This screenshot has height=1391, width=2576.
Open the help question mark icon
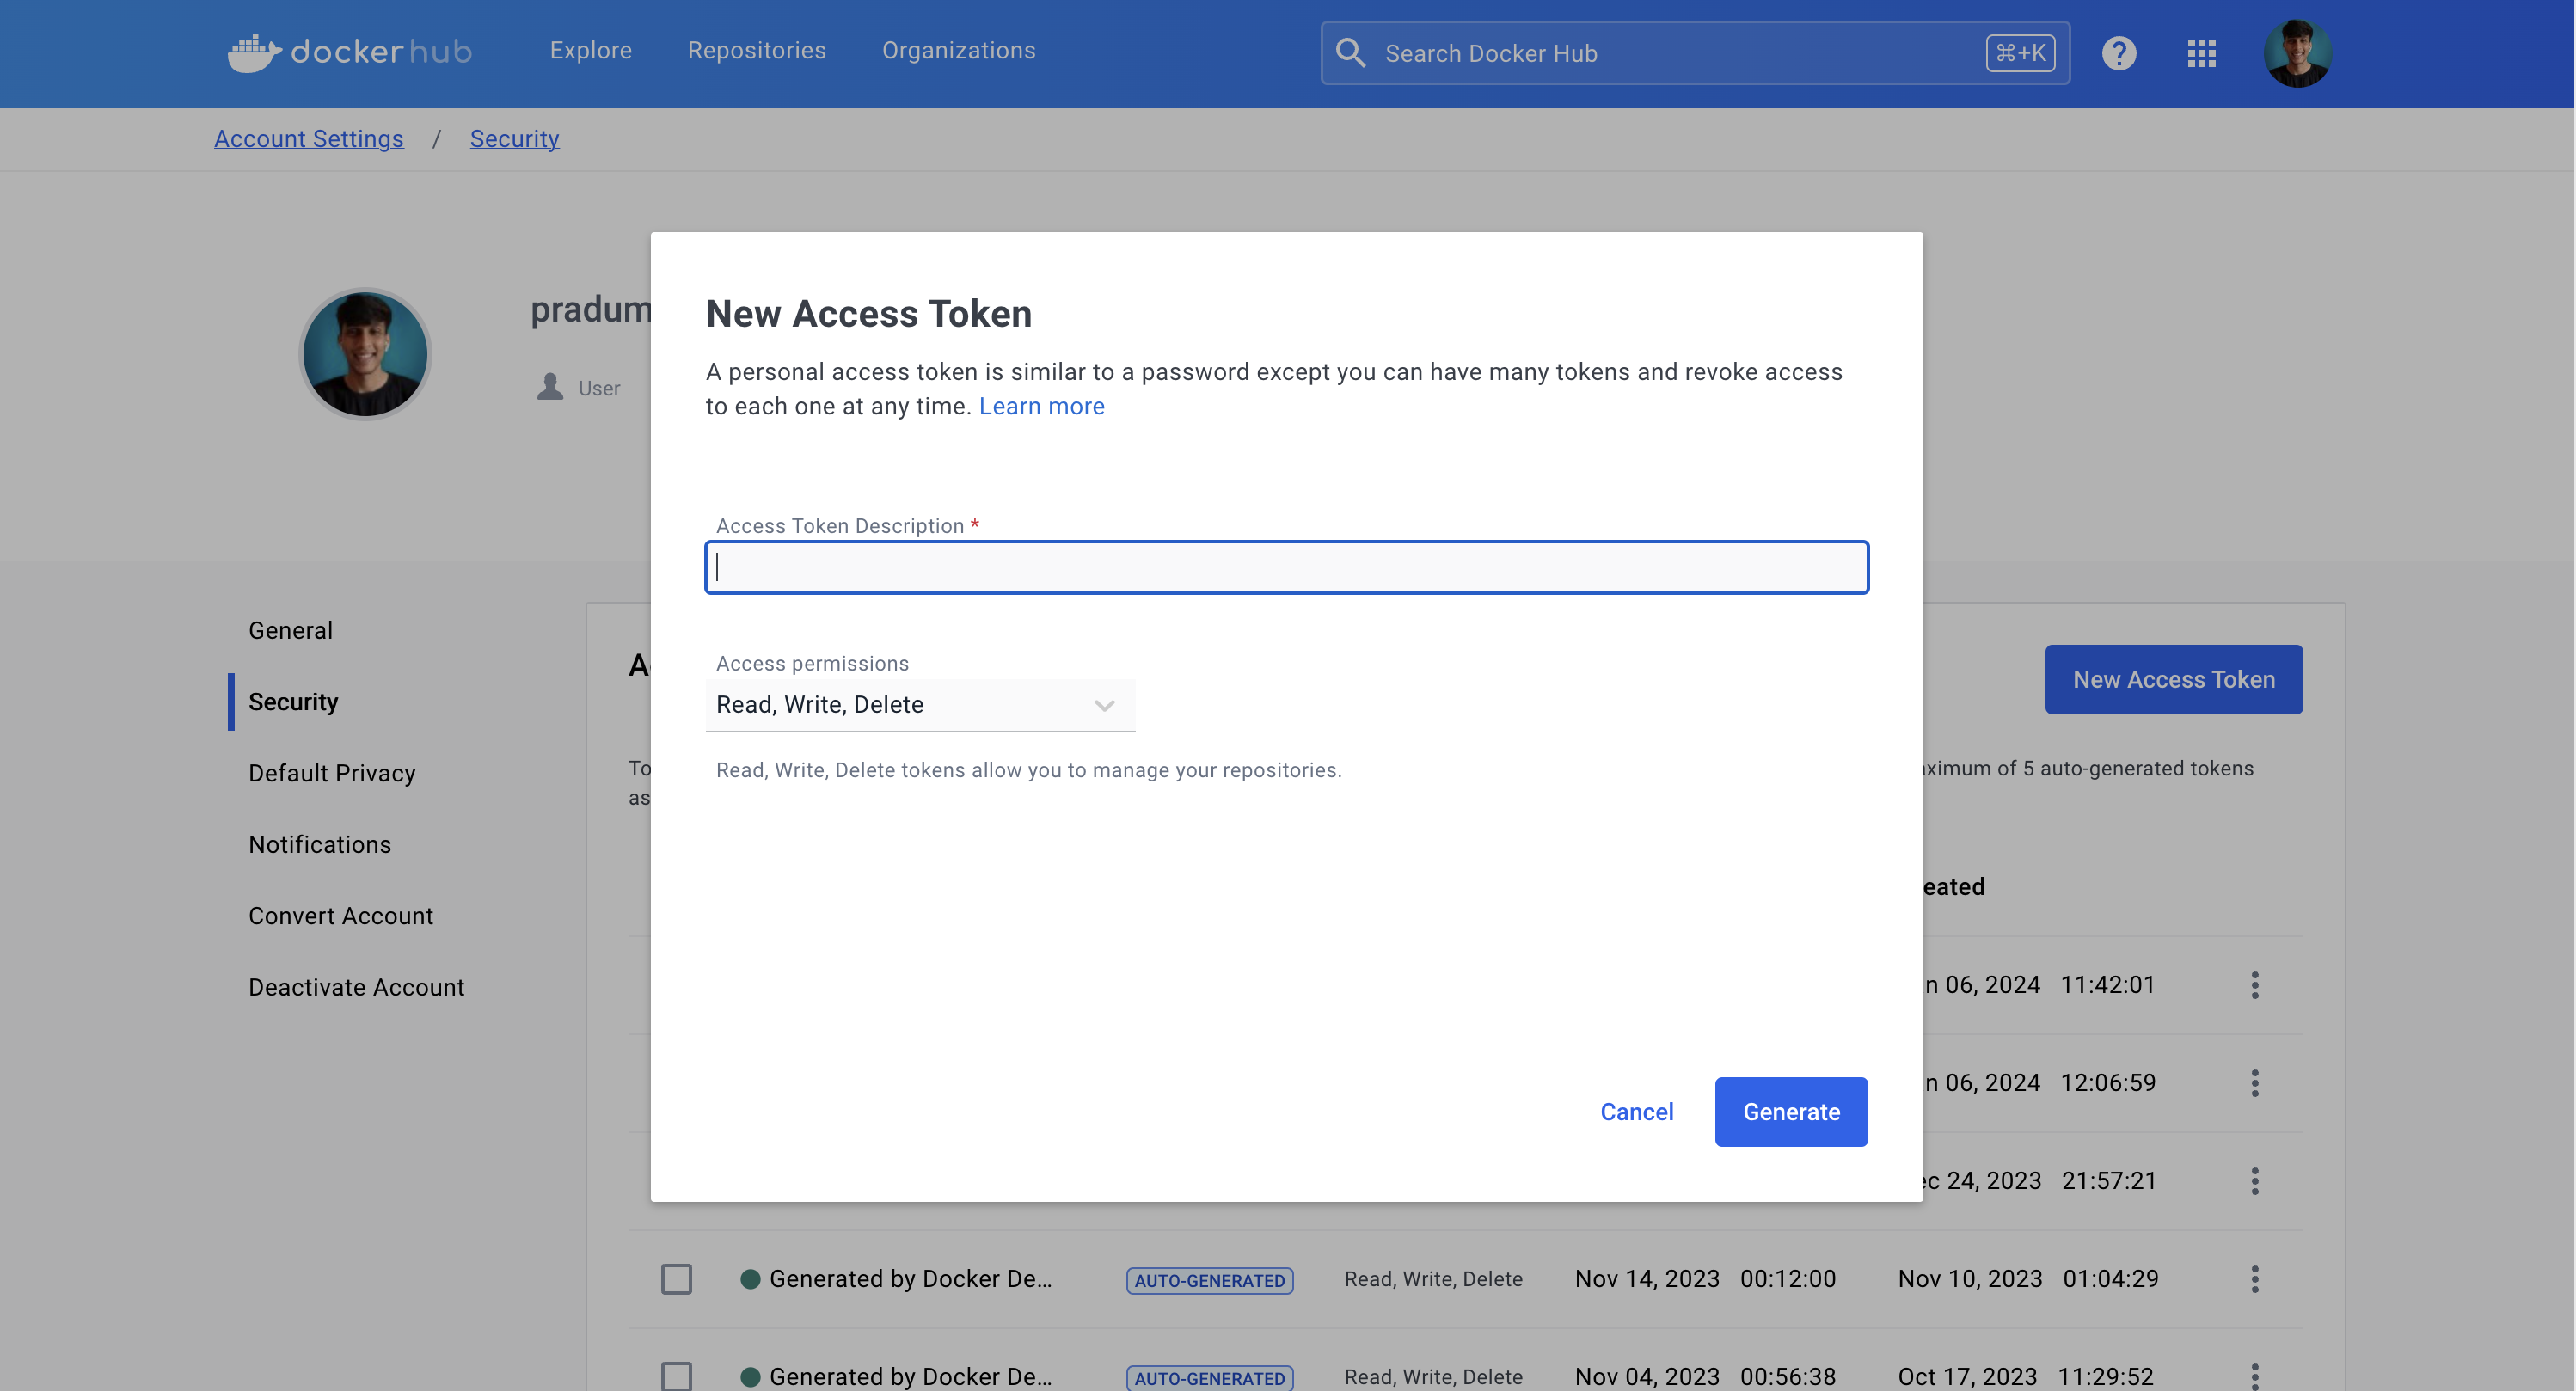tap(2119, 53)
